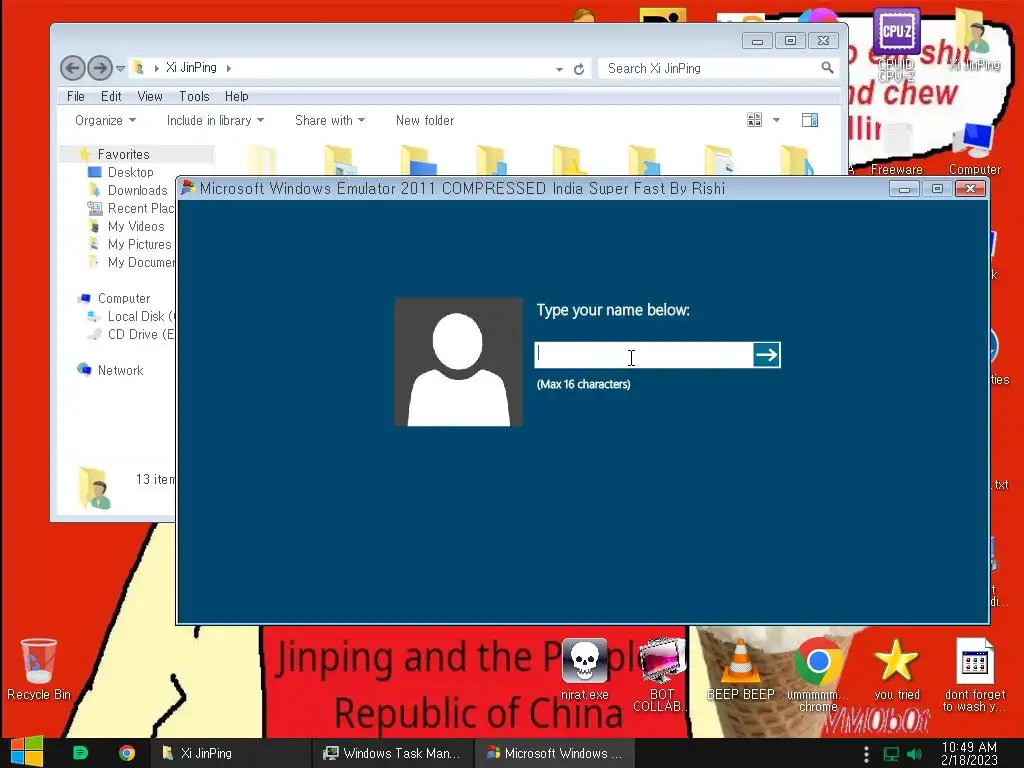1024x768 pixels.
Task: Open Chrome from the taskbar
Action: coord(127,753)
